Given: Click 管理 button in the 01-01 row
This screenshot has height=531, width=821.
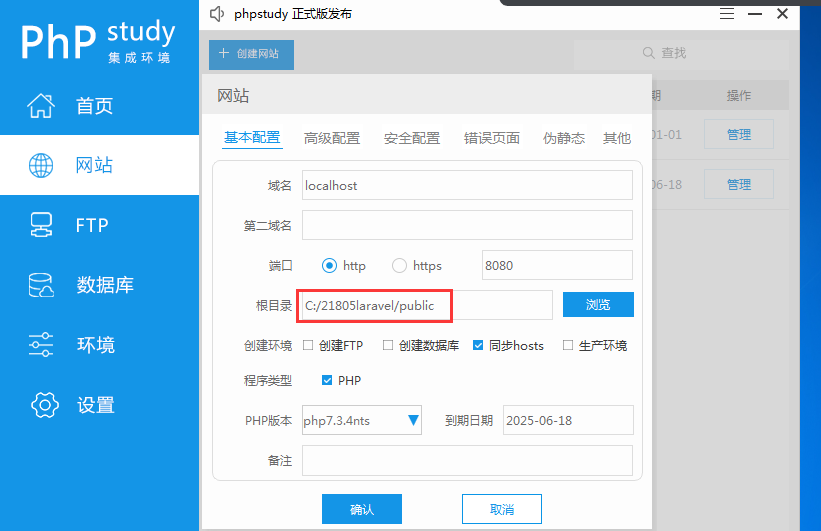Looking at the screenshot, I should point(739,135).
